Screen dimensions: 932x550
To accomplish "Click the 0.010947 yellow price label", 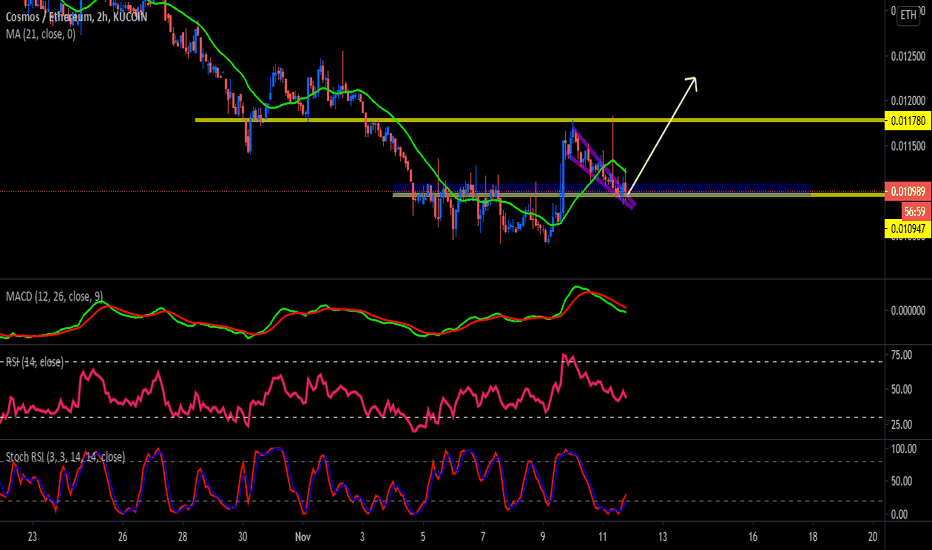I will 908,228.
